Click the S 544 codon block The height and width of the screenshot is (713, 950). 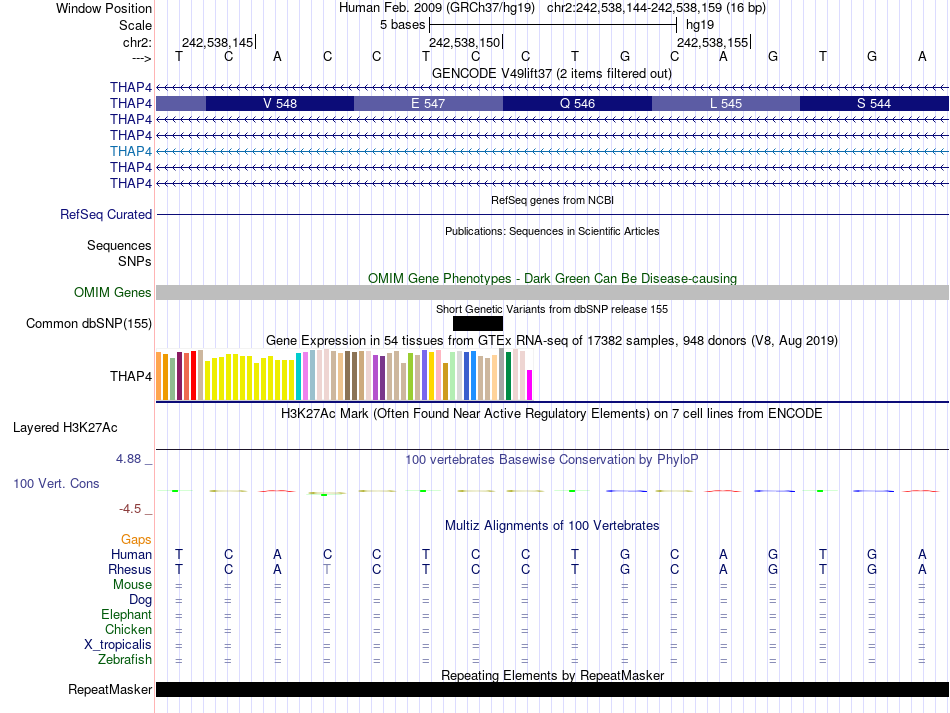[873, 103]
